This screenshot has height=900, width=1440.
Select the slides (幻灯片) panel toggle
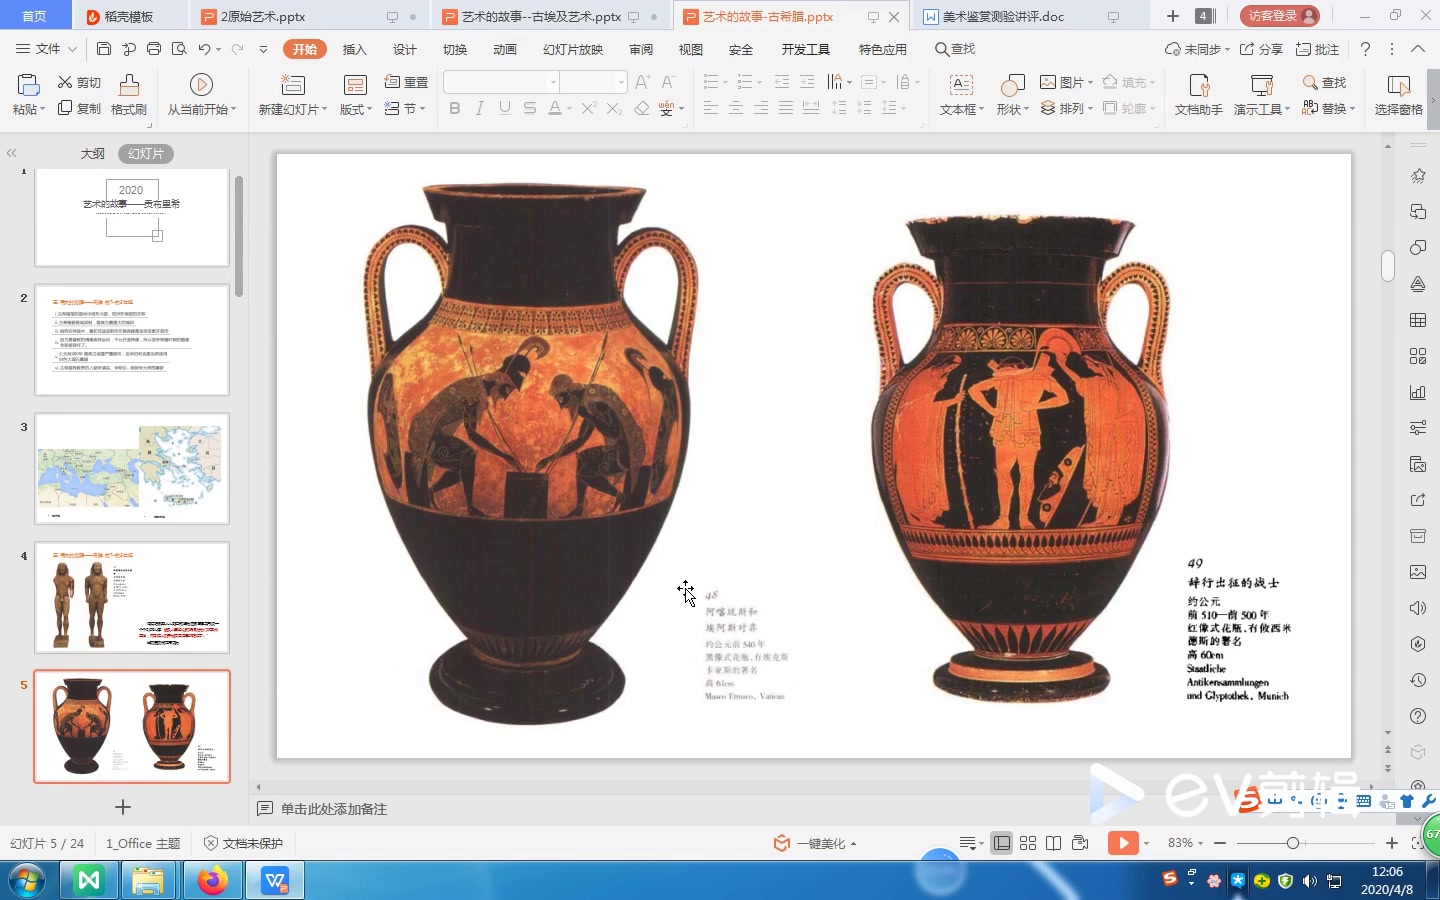(146, 153)
